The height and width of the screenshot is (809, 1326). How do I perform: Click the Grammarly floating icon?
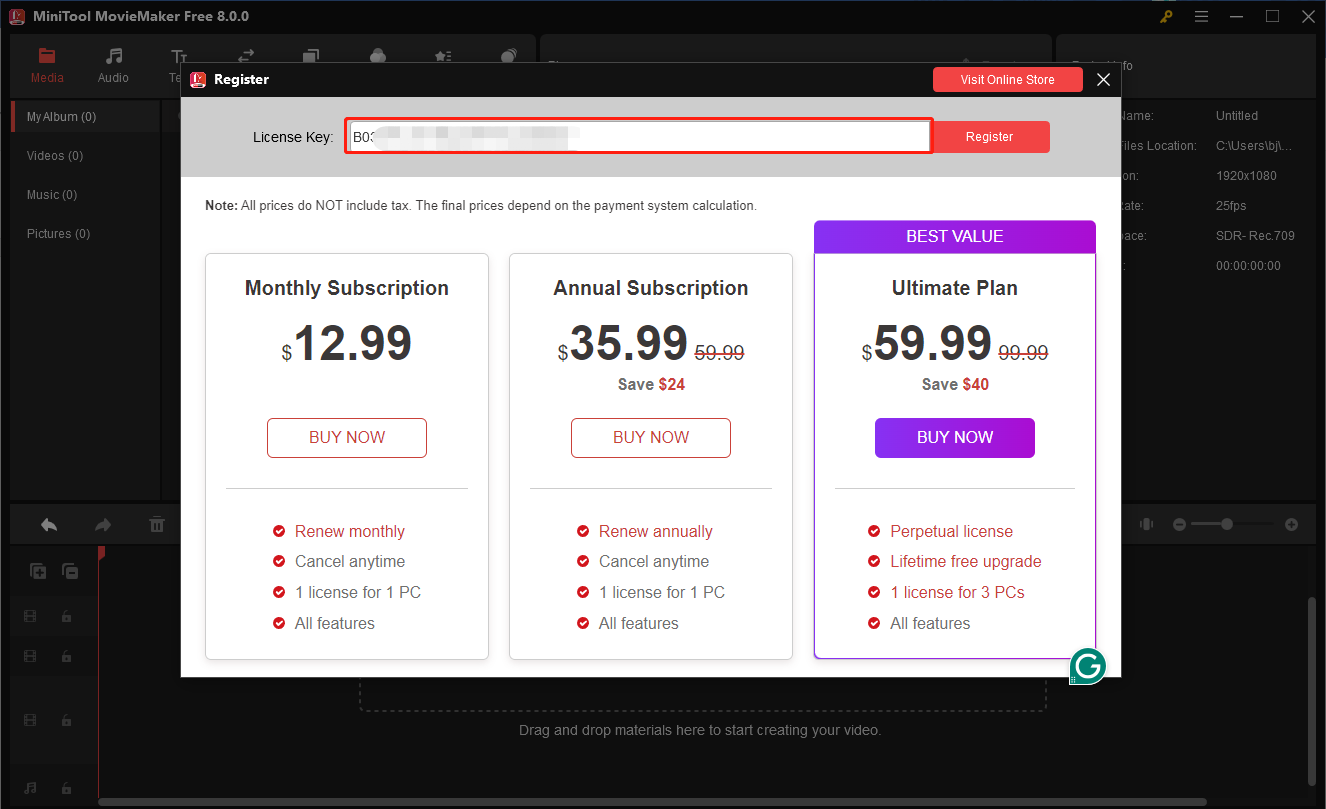coord(1087,665)
